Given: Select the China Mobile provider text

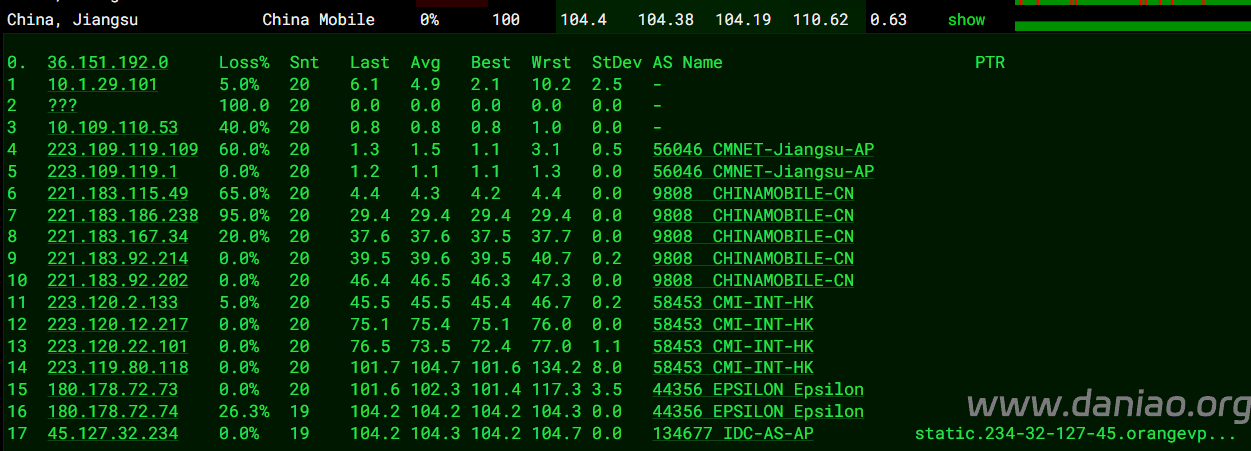Looking at the screenshot, I should 319,20.
